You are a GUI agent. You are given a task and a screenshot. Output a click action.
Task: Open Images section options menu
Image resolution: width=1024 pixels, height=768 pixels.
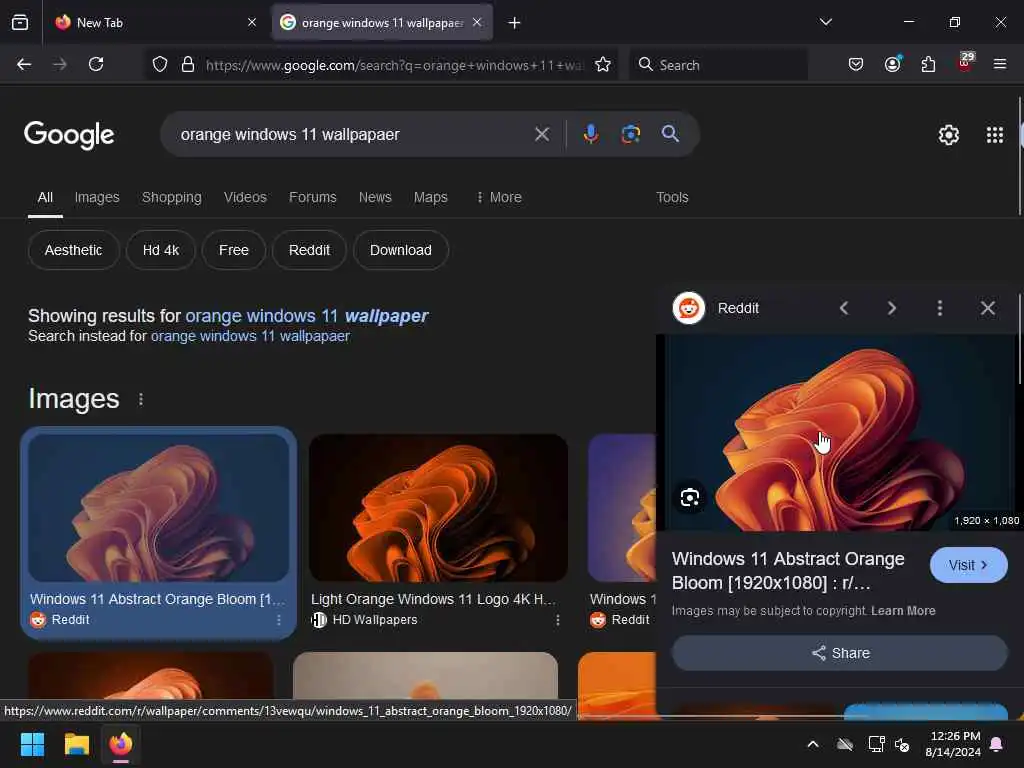141,399
